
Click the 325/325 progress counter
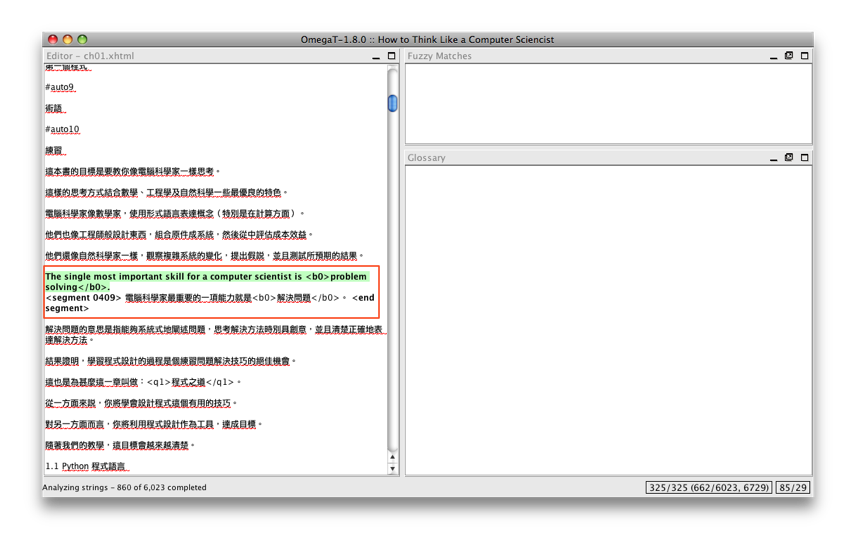click(709, 488)
